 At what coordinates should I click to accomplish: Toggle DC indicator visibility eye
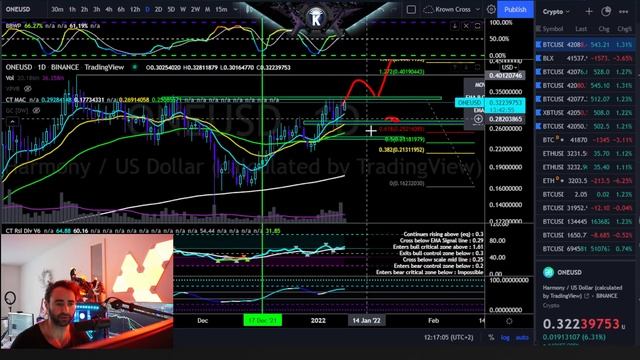tap(36, 110)
